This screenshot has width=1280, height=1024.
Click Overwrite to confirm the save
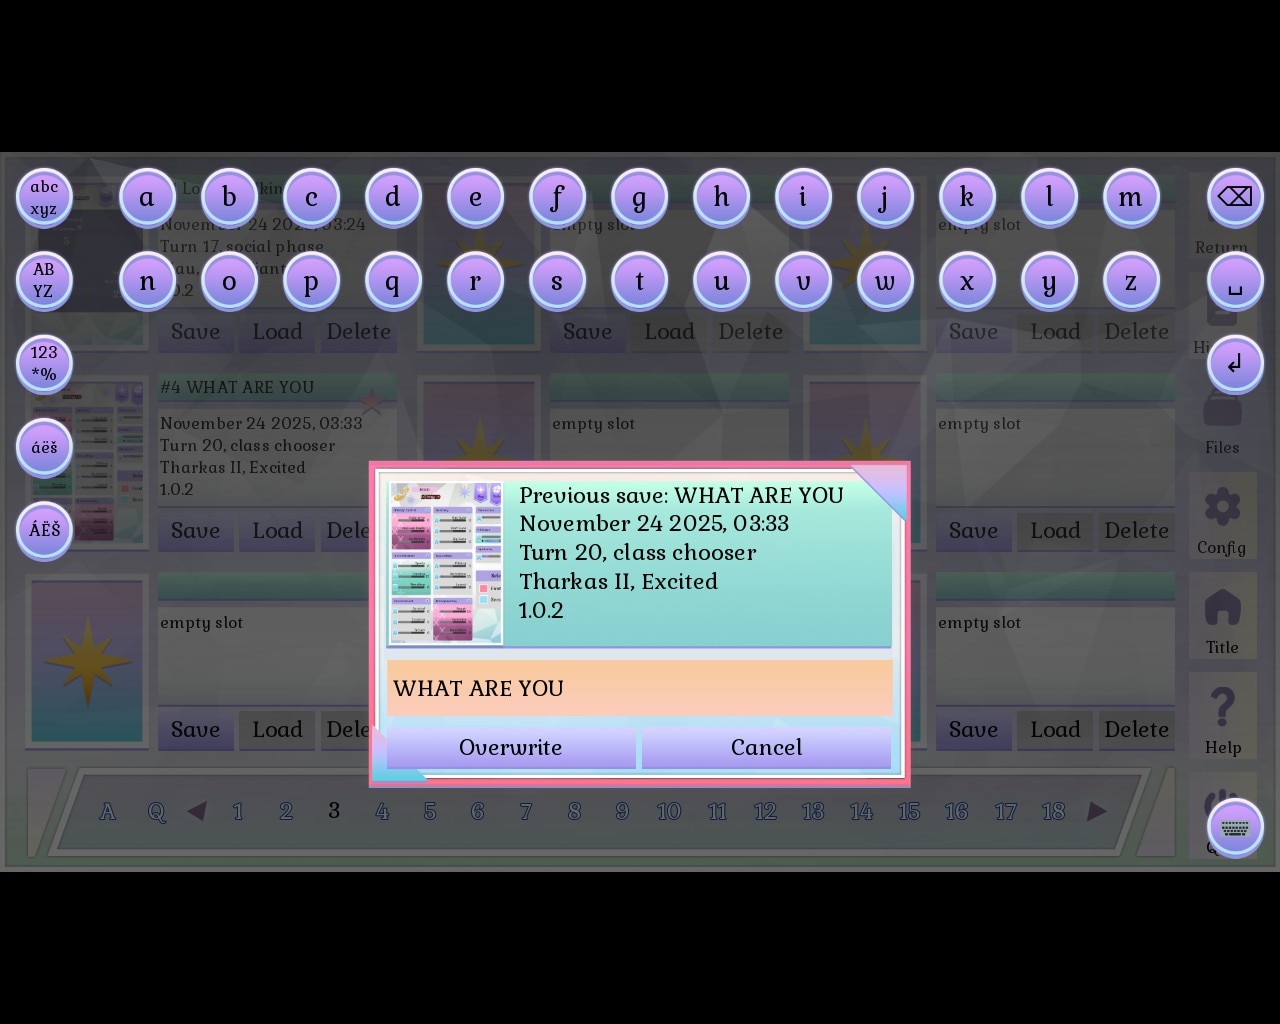[x=510, y=748]
